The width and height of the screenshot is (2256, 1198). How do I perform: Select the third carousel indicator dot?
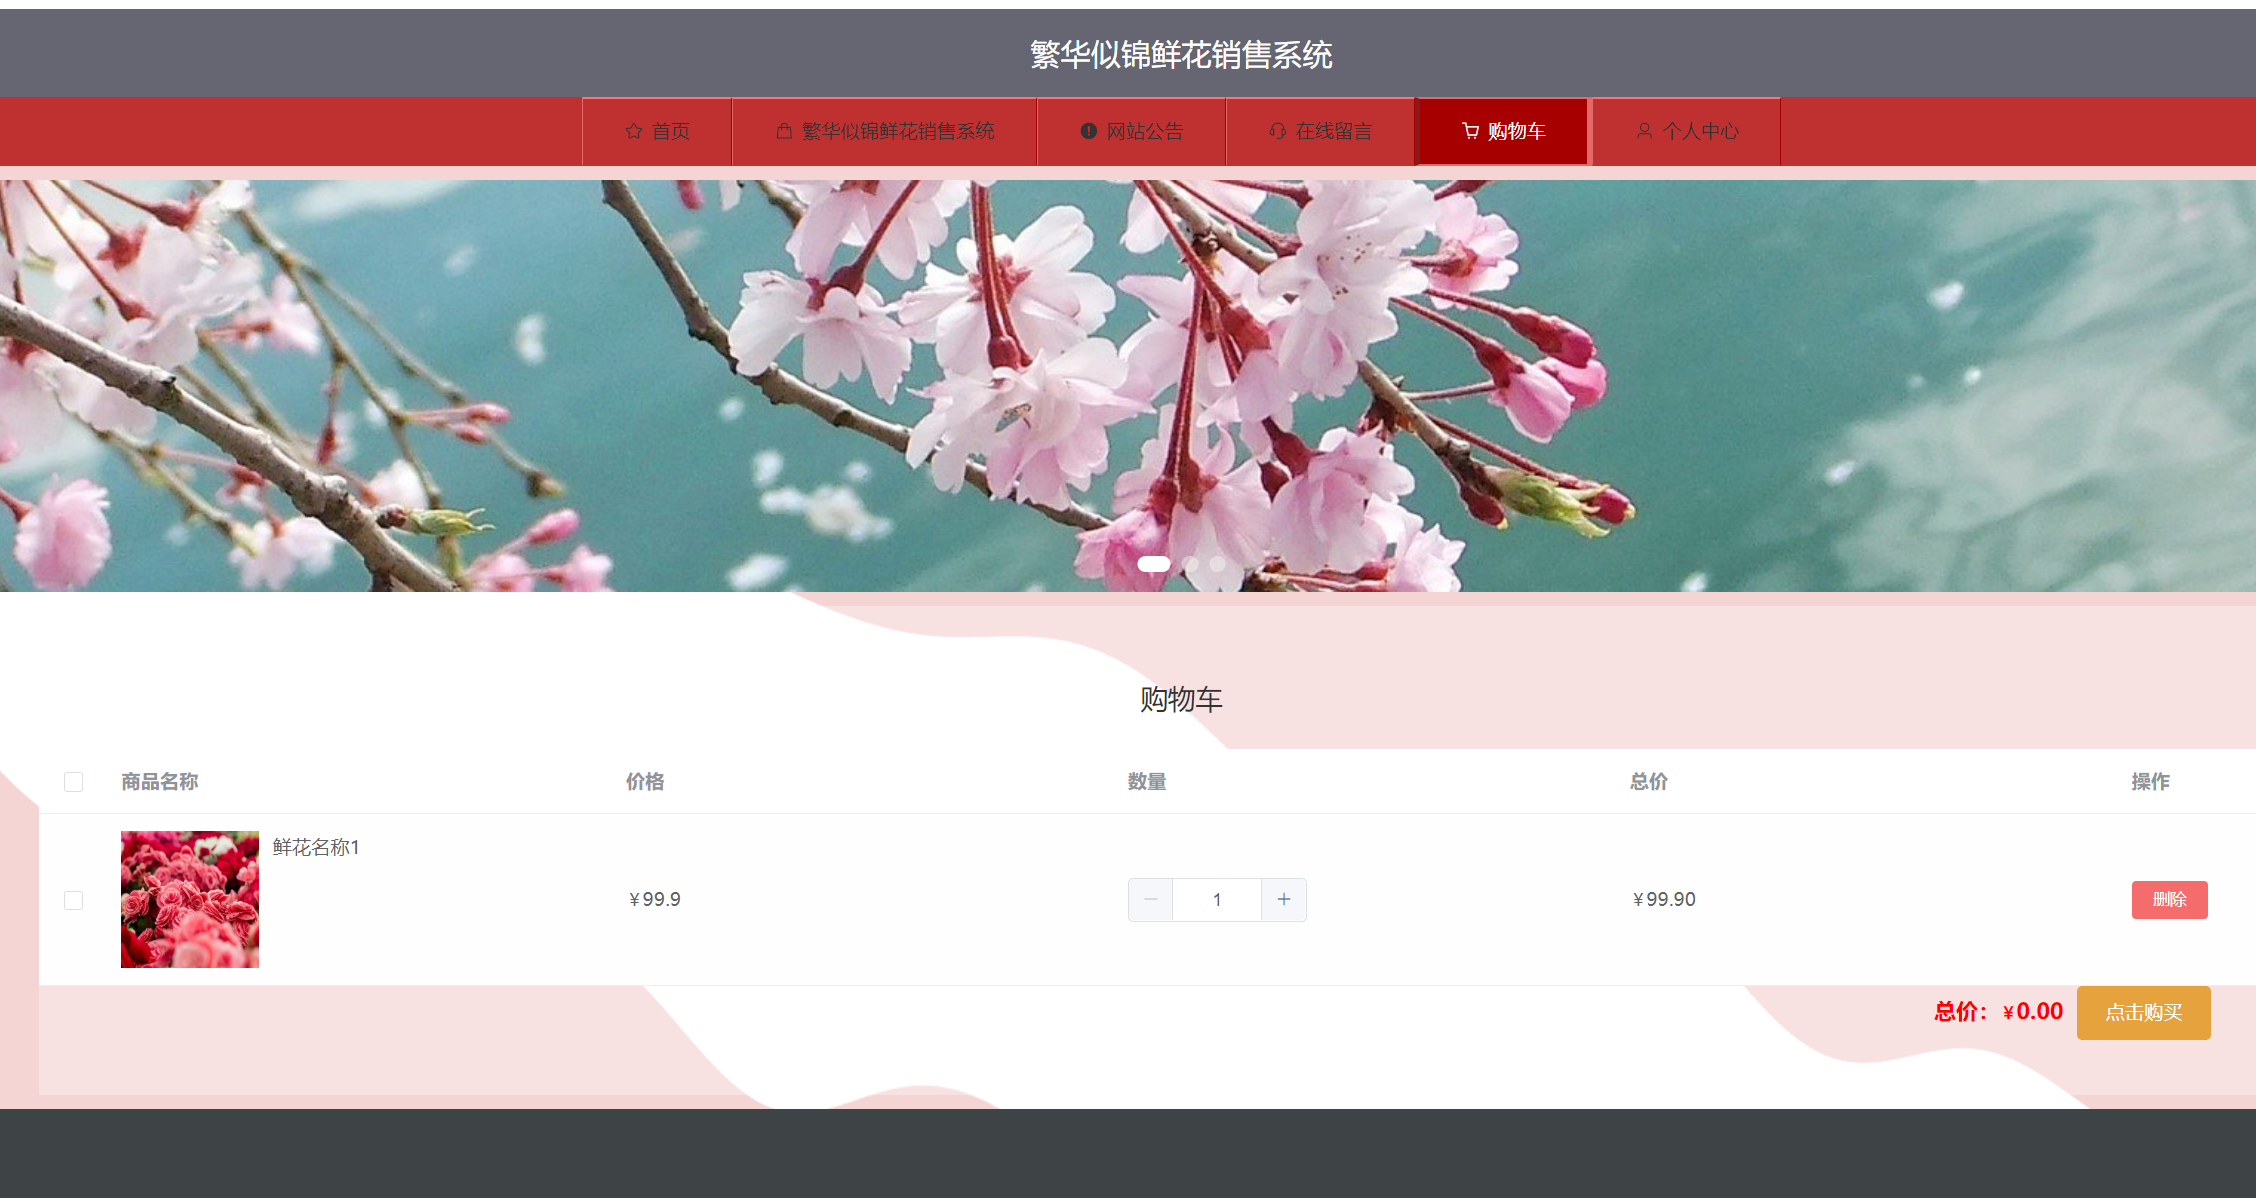click(x=1217, y=564)
